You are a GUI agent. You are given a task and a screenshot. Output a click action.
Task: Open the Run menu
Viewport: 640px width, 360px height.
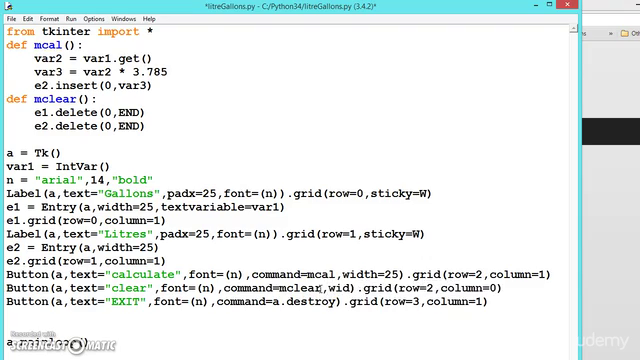click(x=71, y=19)
